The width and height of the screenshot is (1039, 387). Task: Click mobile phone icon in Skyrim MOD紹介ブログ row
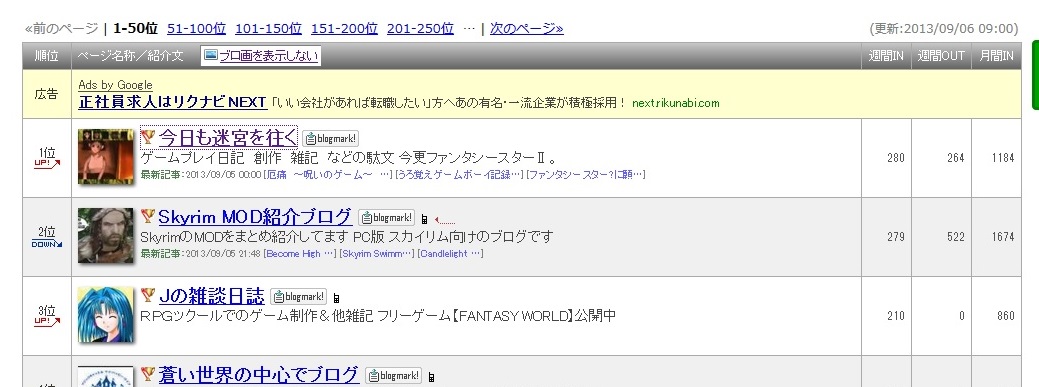pyautogui.click(x=425, y=219)
